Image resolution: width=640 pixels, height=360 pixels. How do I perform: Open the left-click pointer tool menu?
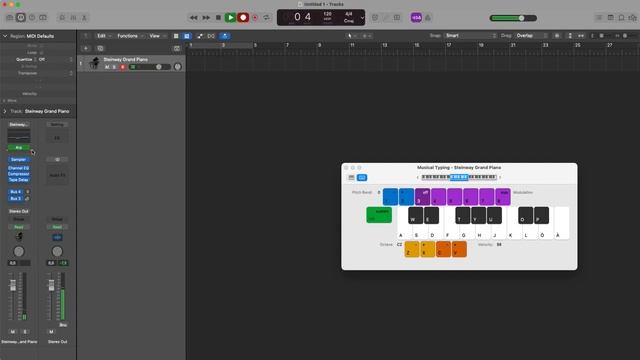(x=351, y=36)
